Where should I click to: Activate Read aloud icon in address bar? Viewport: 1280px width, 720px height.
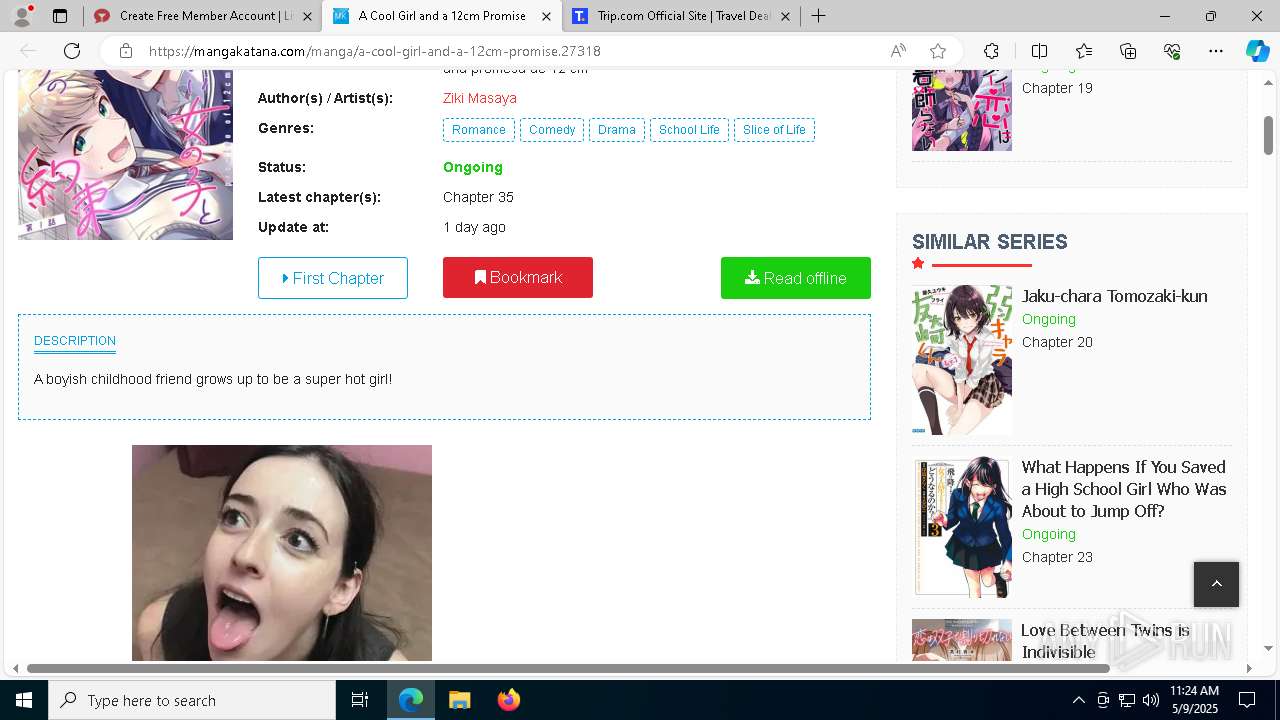click(898, 51)
